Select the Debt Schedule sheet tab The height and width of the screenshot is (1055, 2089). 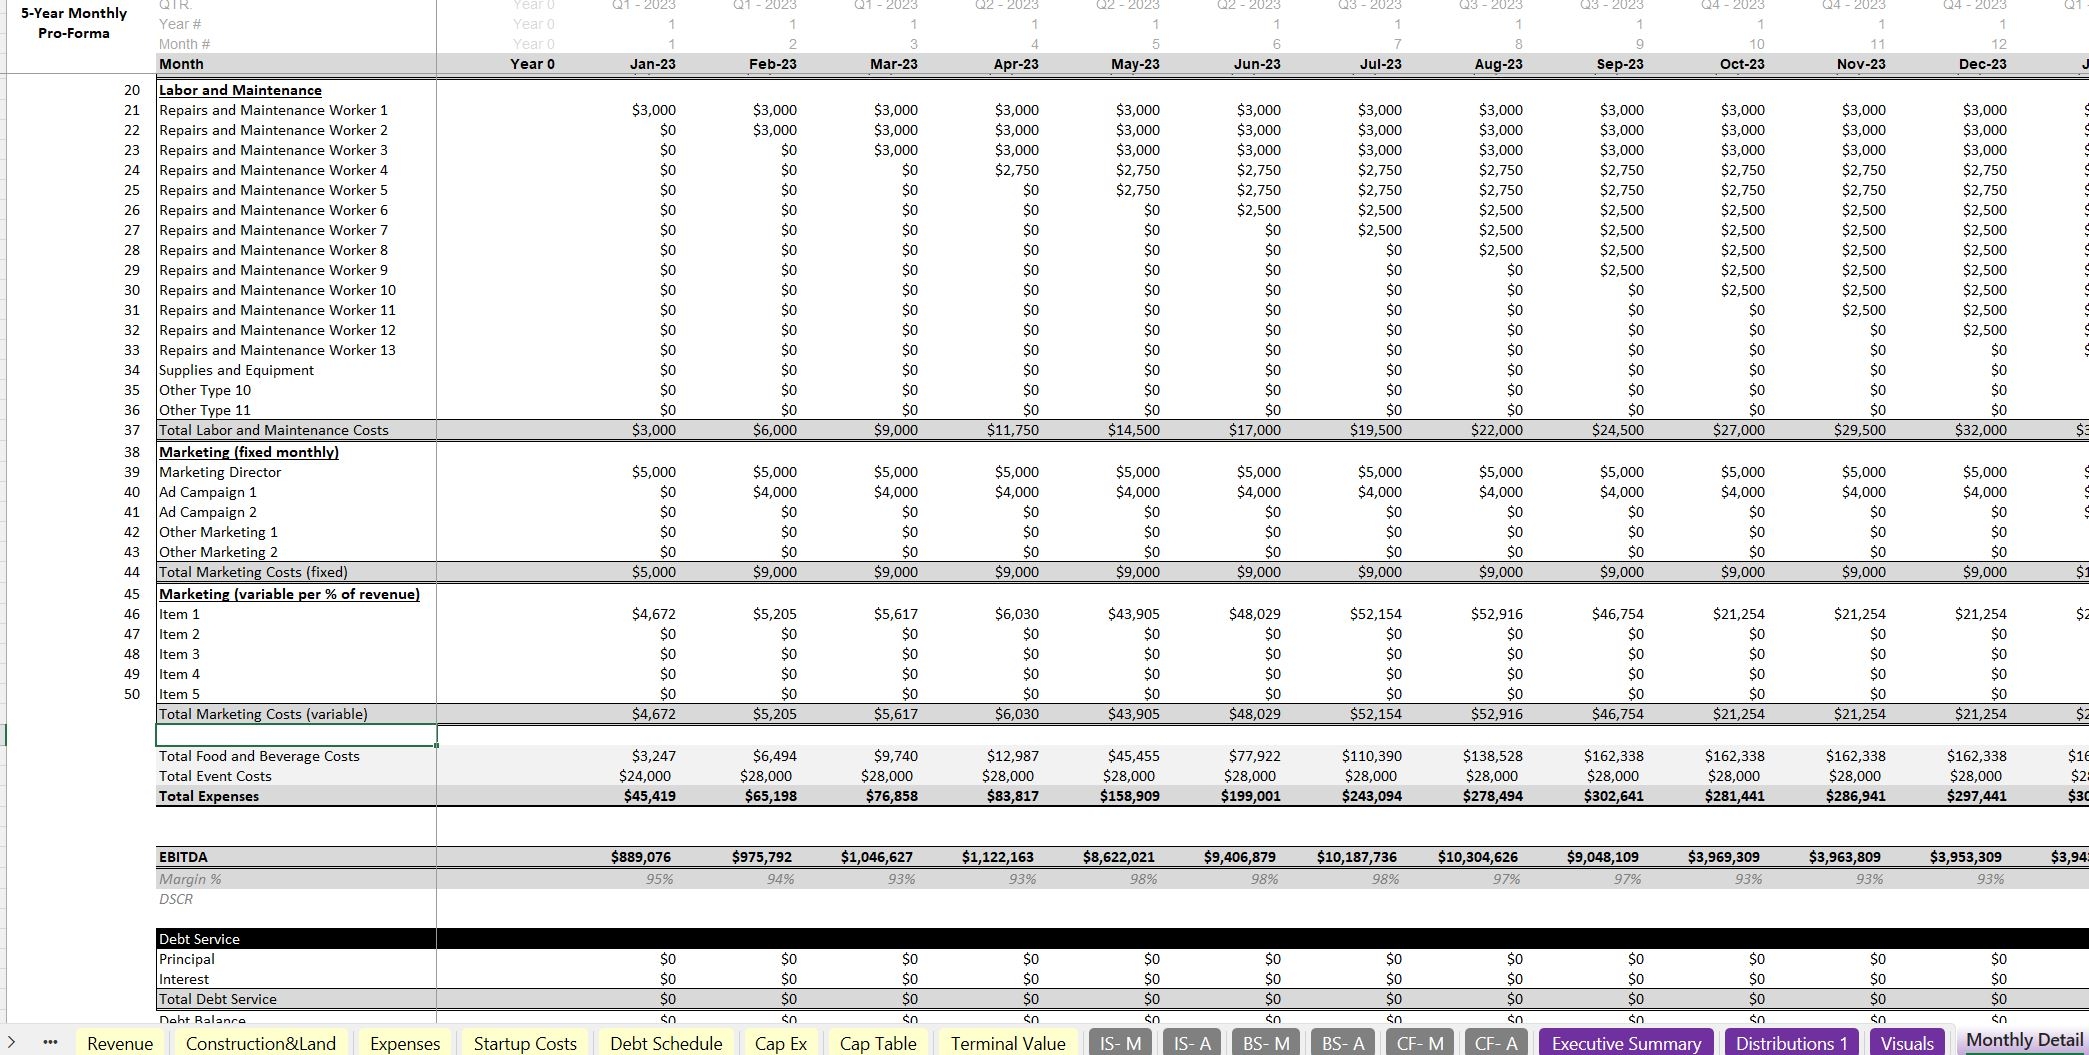[x=666, y=1043]
